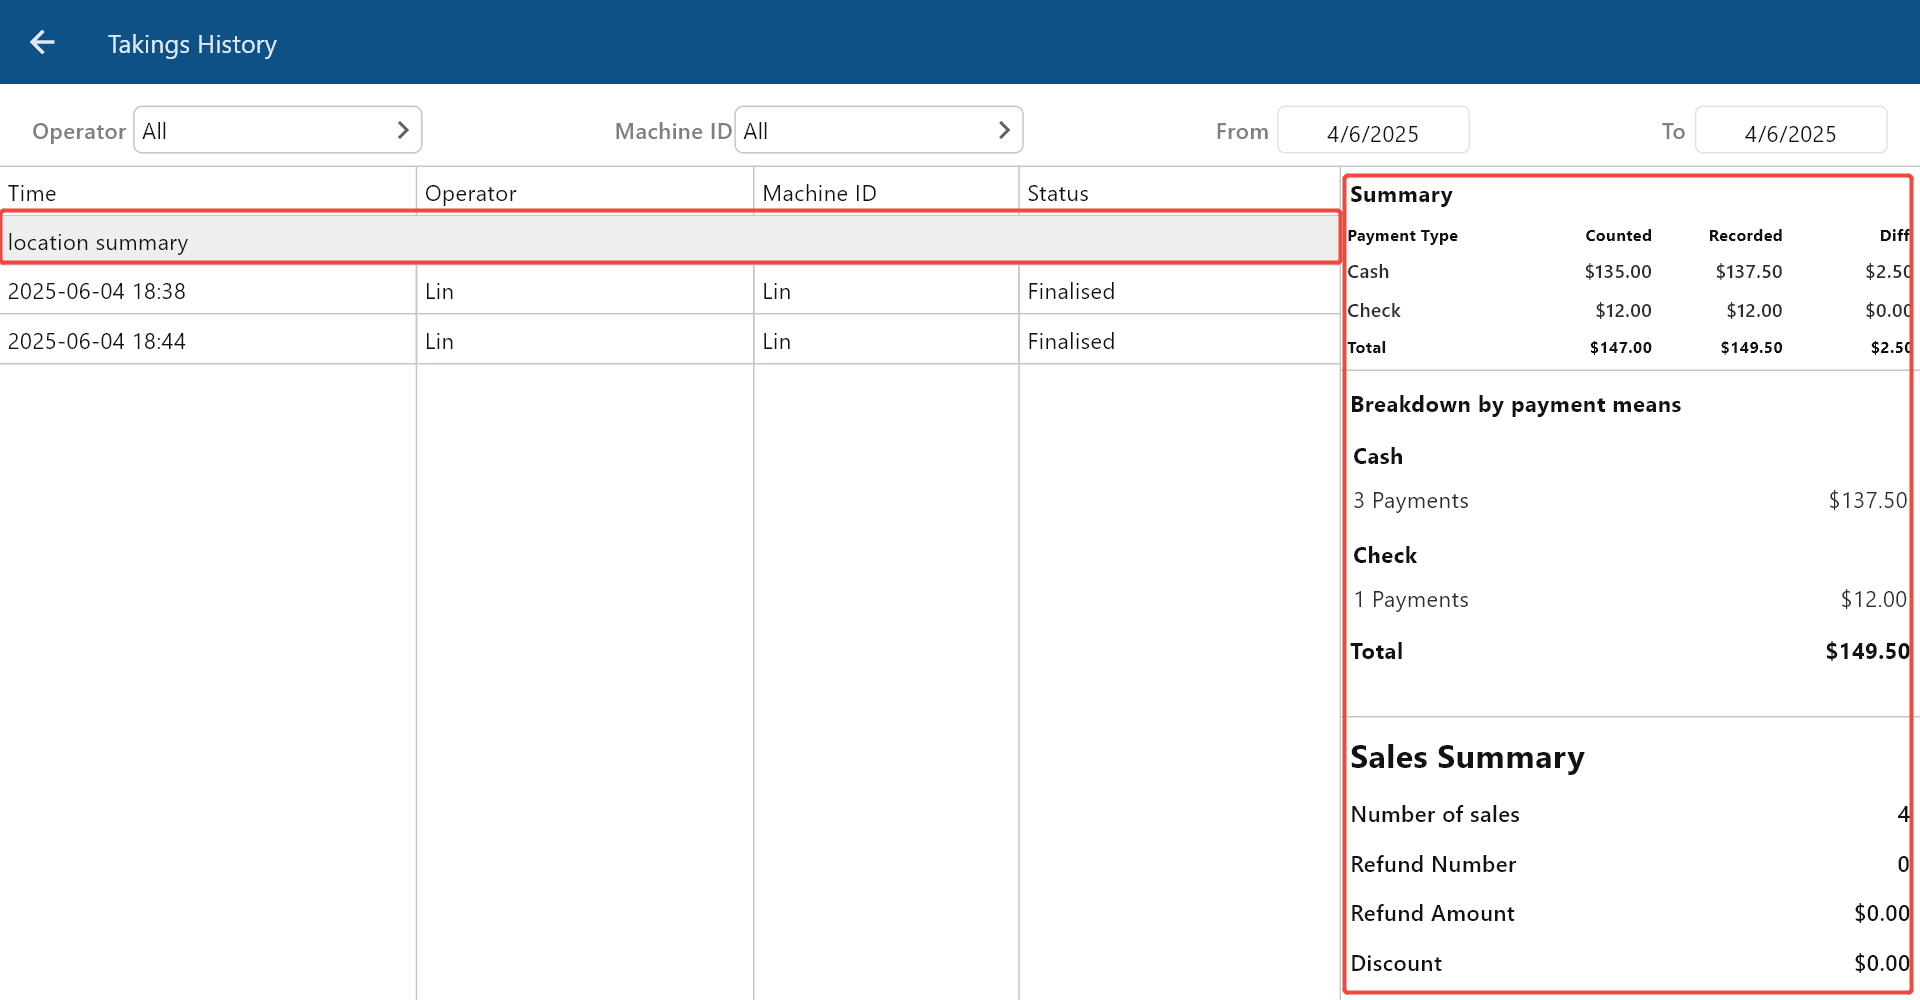The width and height of the screenshot is (1920, 1000).
Task: Click the back arrow icon
Action: click(42, 42)
